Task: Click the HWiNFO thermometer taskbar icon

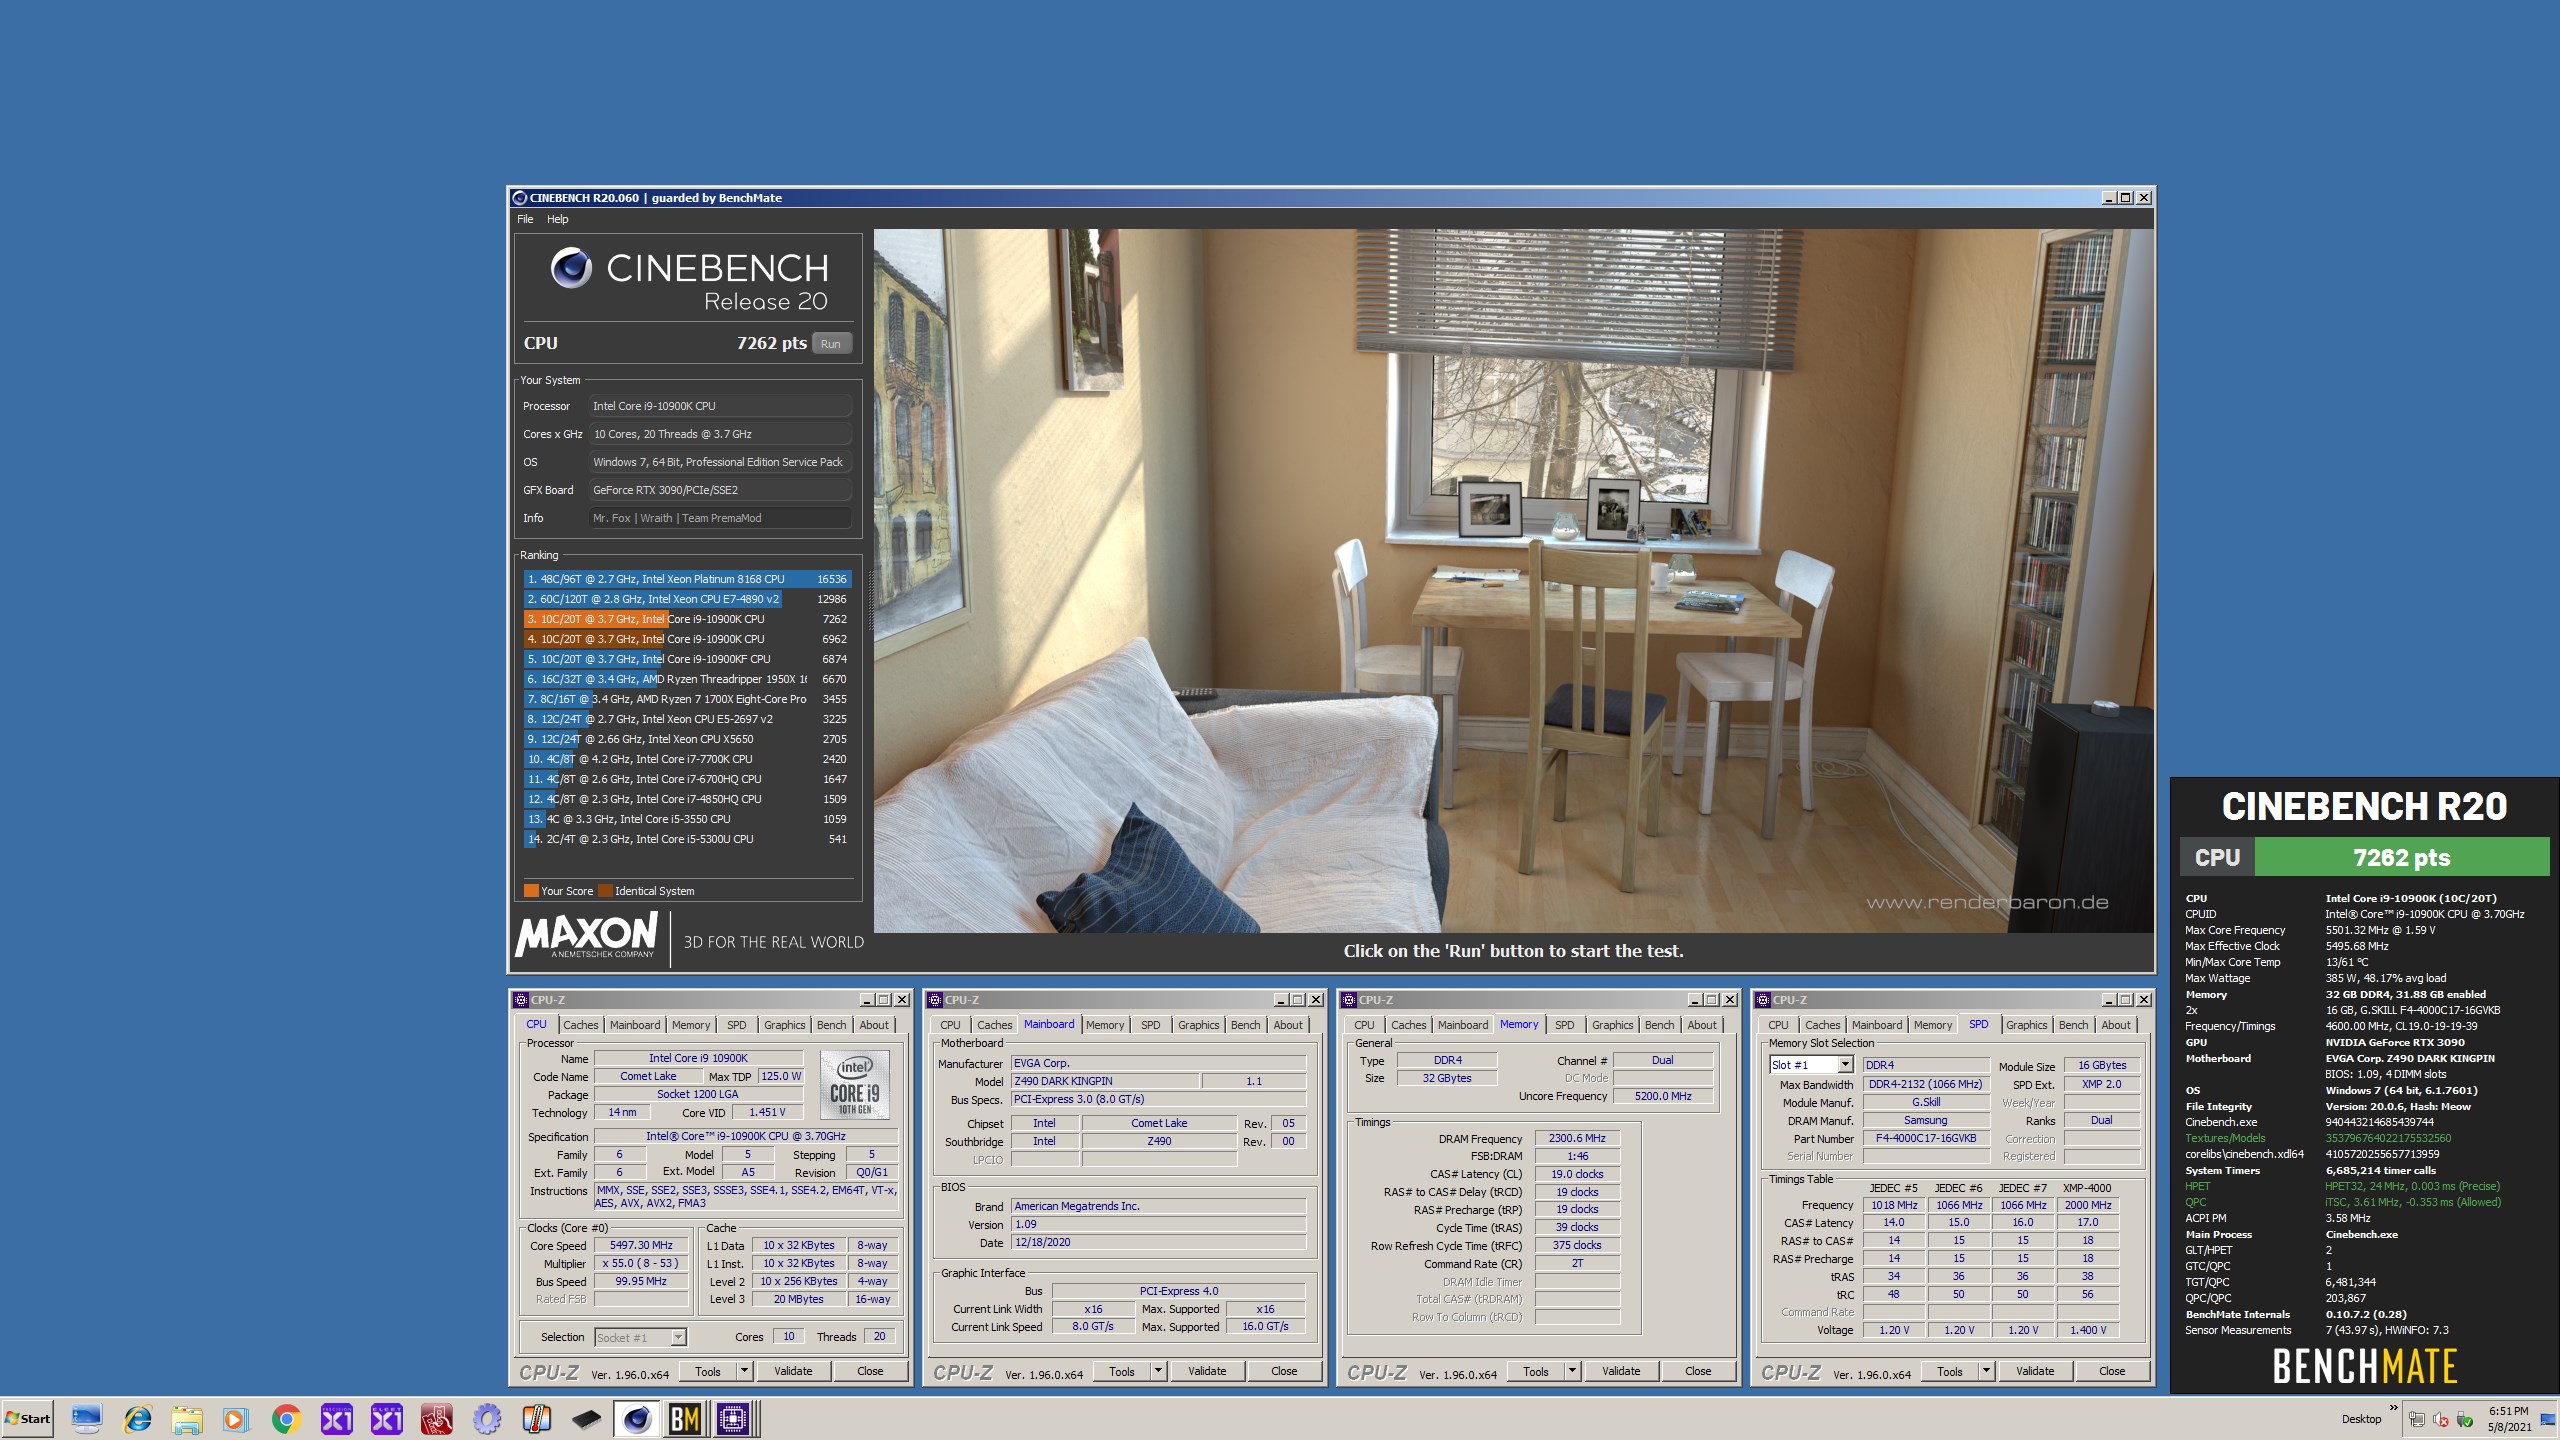Action: [537, 1419]
